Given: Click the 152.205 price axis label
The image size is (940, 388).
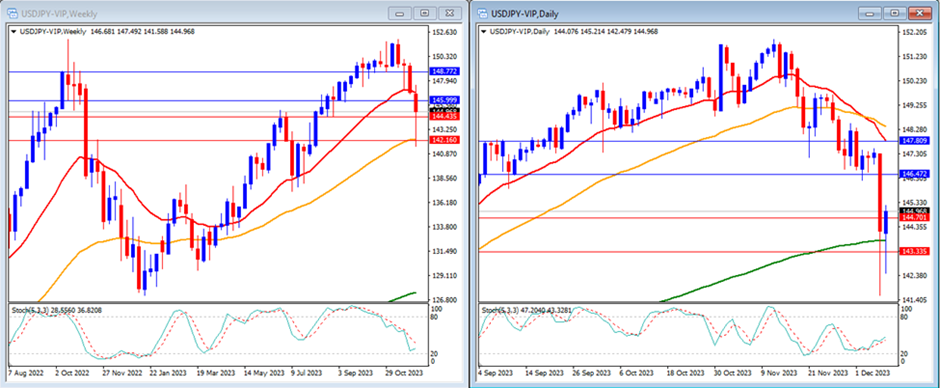Looking at the screenshot, I should pos(915,32).
